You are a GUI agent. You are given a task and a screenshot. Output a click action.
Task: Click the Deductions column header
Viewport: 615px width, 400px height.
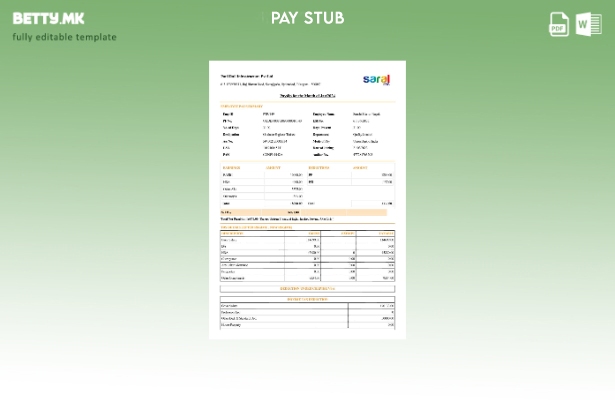pos(319,167)
